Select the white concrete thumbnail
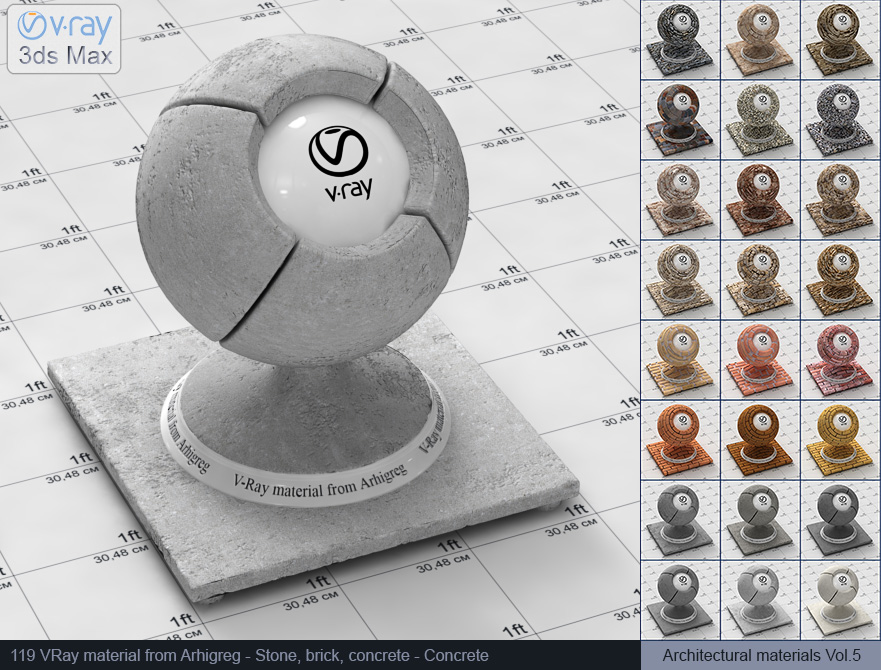 tap(841, 600)
